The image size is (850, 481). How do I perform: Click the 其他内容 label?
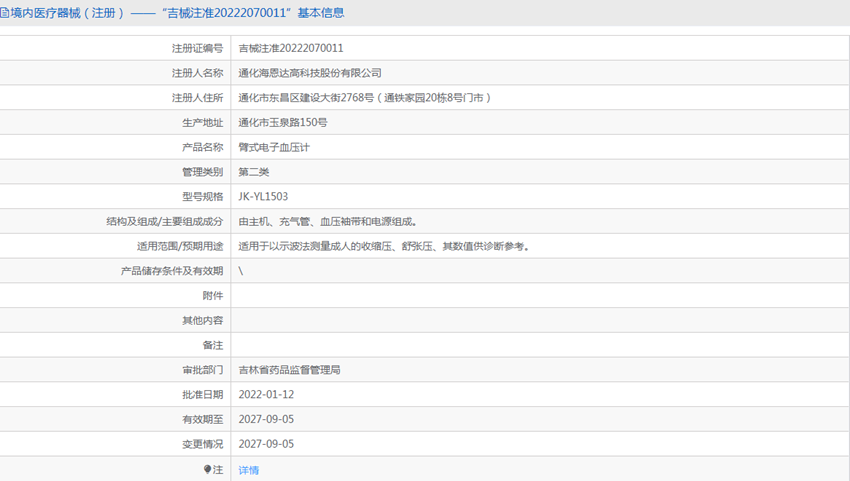pyautogui.click(x=203, y=320)
